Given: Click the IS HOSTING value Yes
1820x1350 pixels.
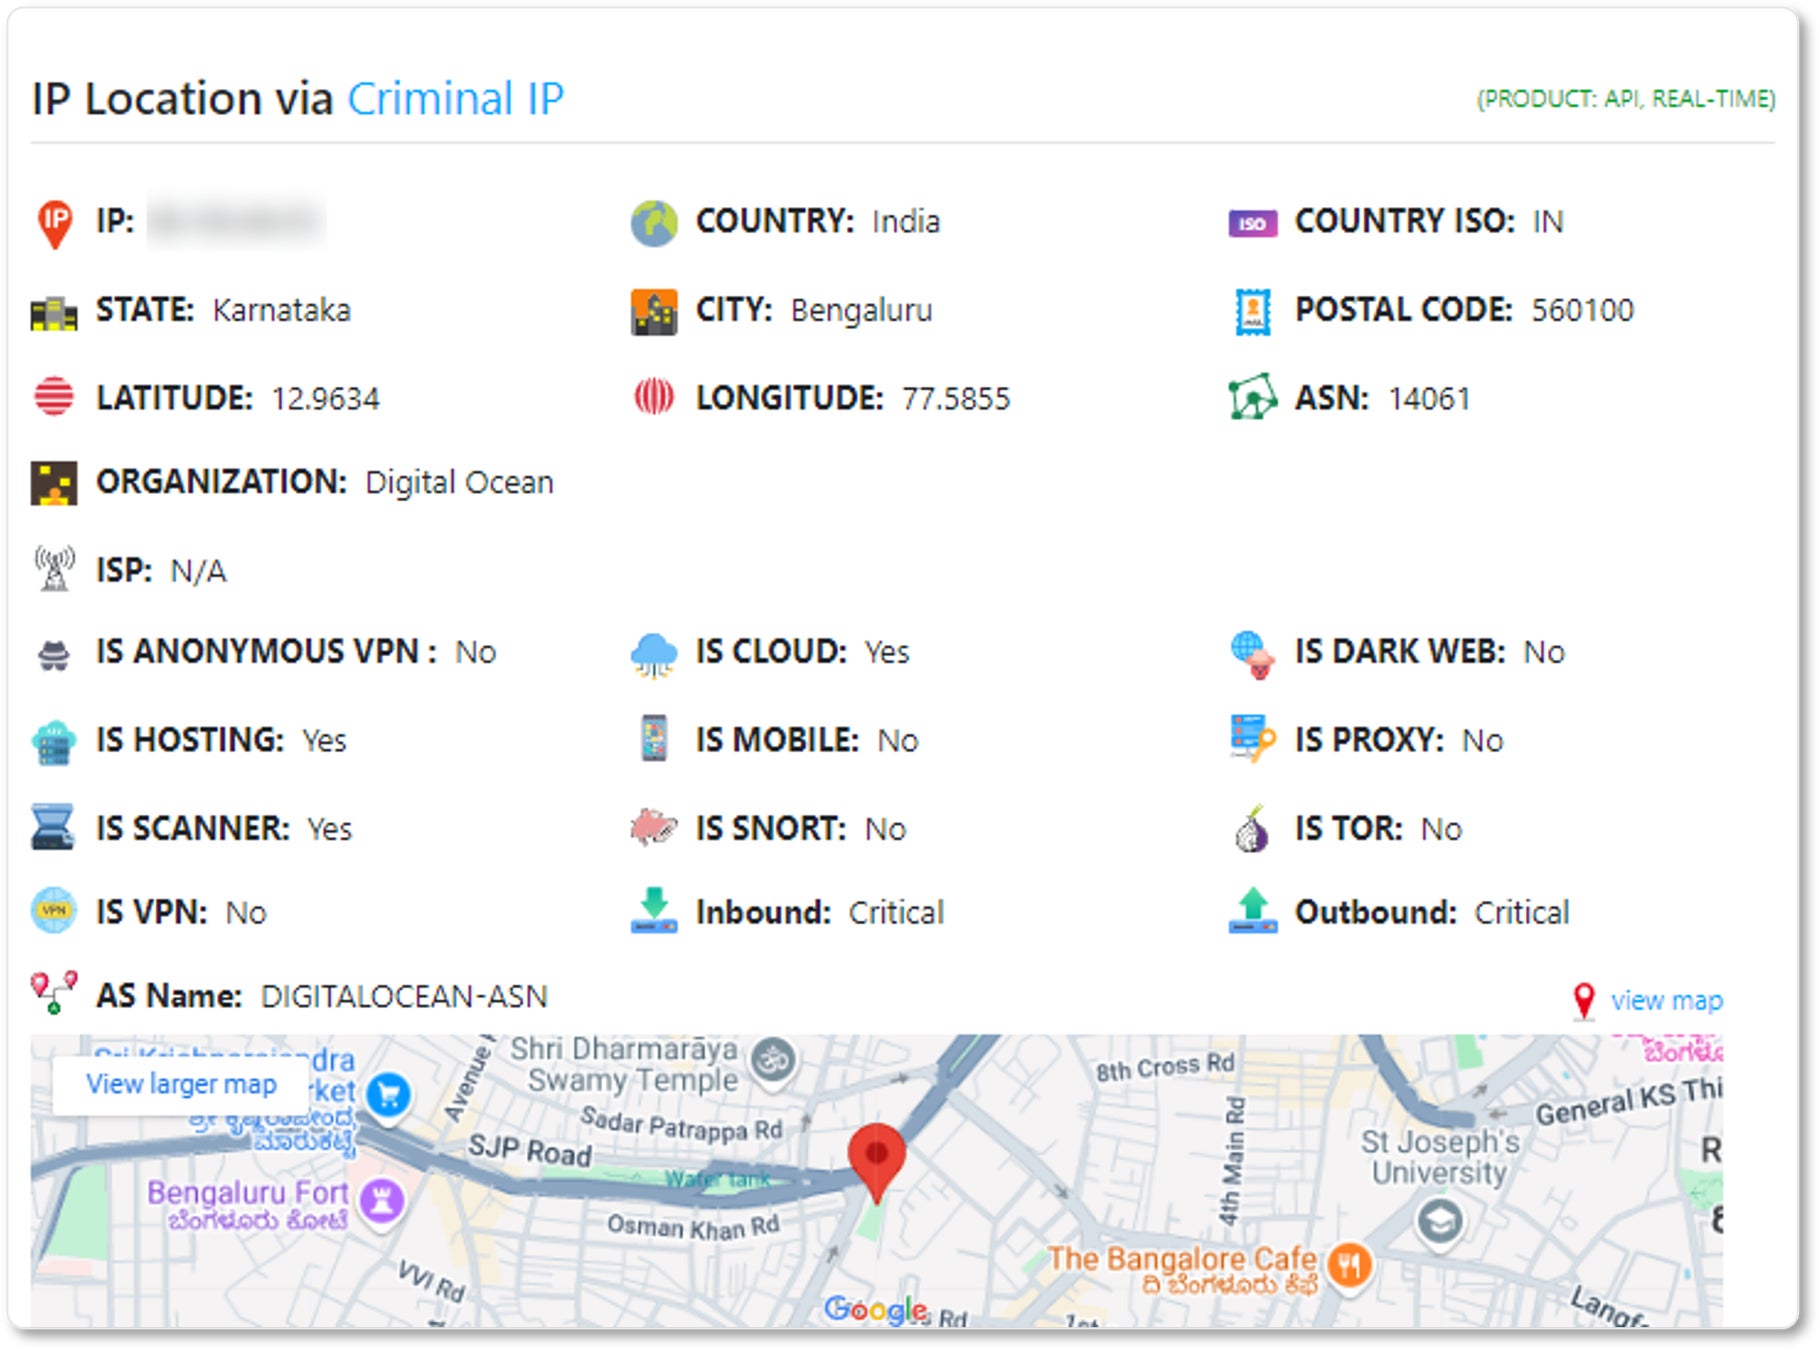Looking at the screenshot, I should pos(324,741).
